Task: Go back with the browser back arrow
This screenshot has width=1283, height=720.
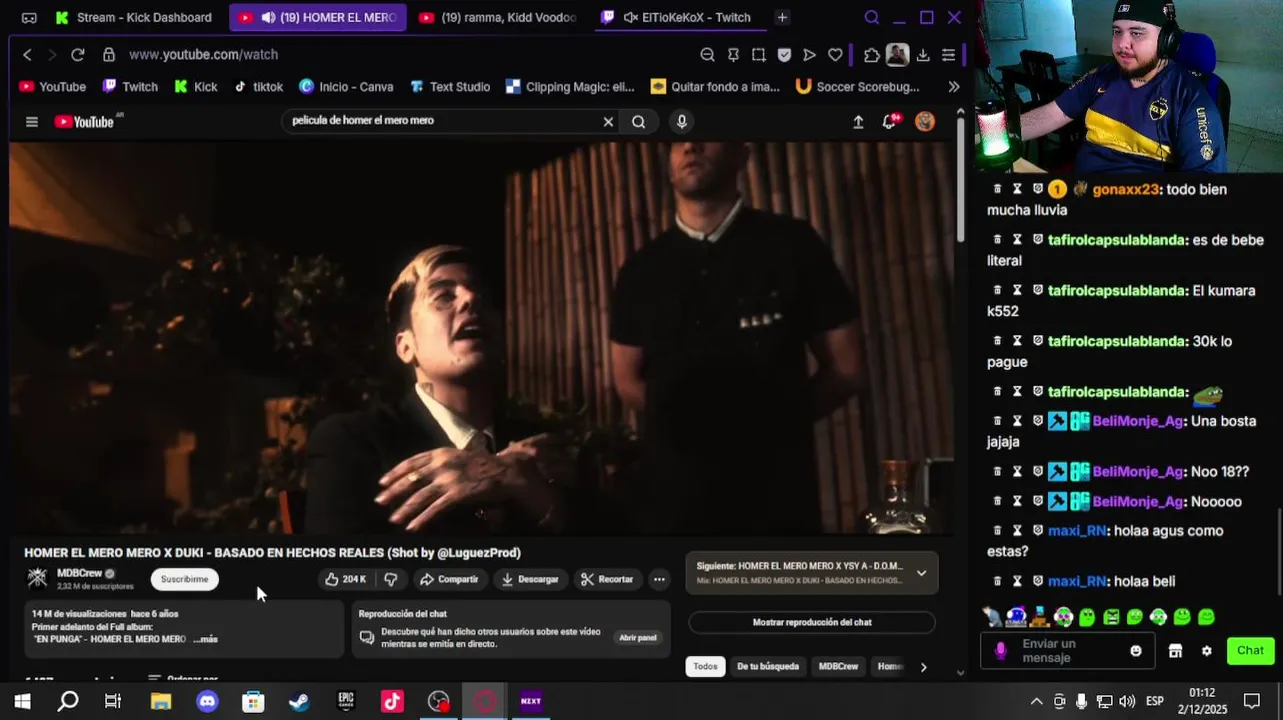Action: pyautogui.click(x=27, y=55)
